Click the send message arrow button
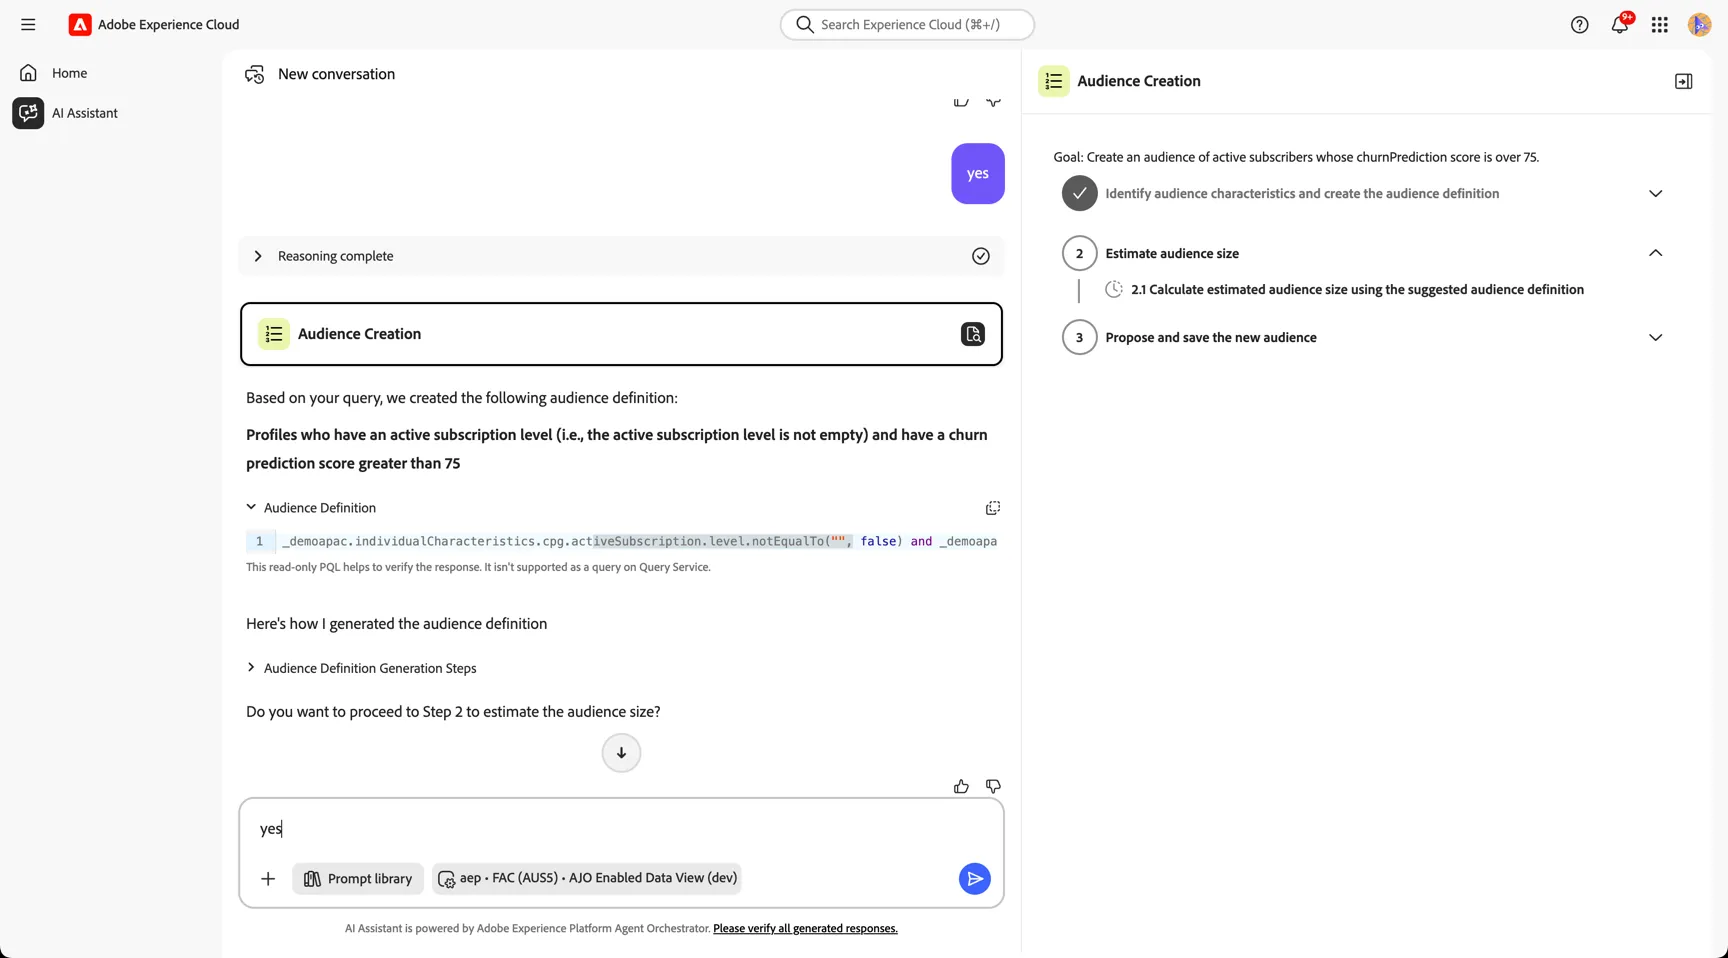The width and height of the screenshot is (1728, 958). coord(974,879)
